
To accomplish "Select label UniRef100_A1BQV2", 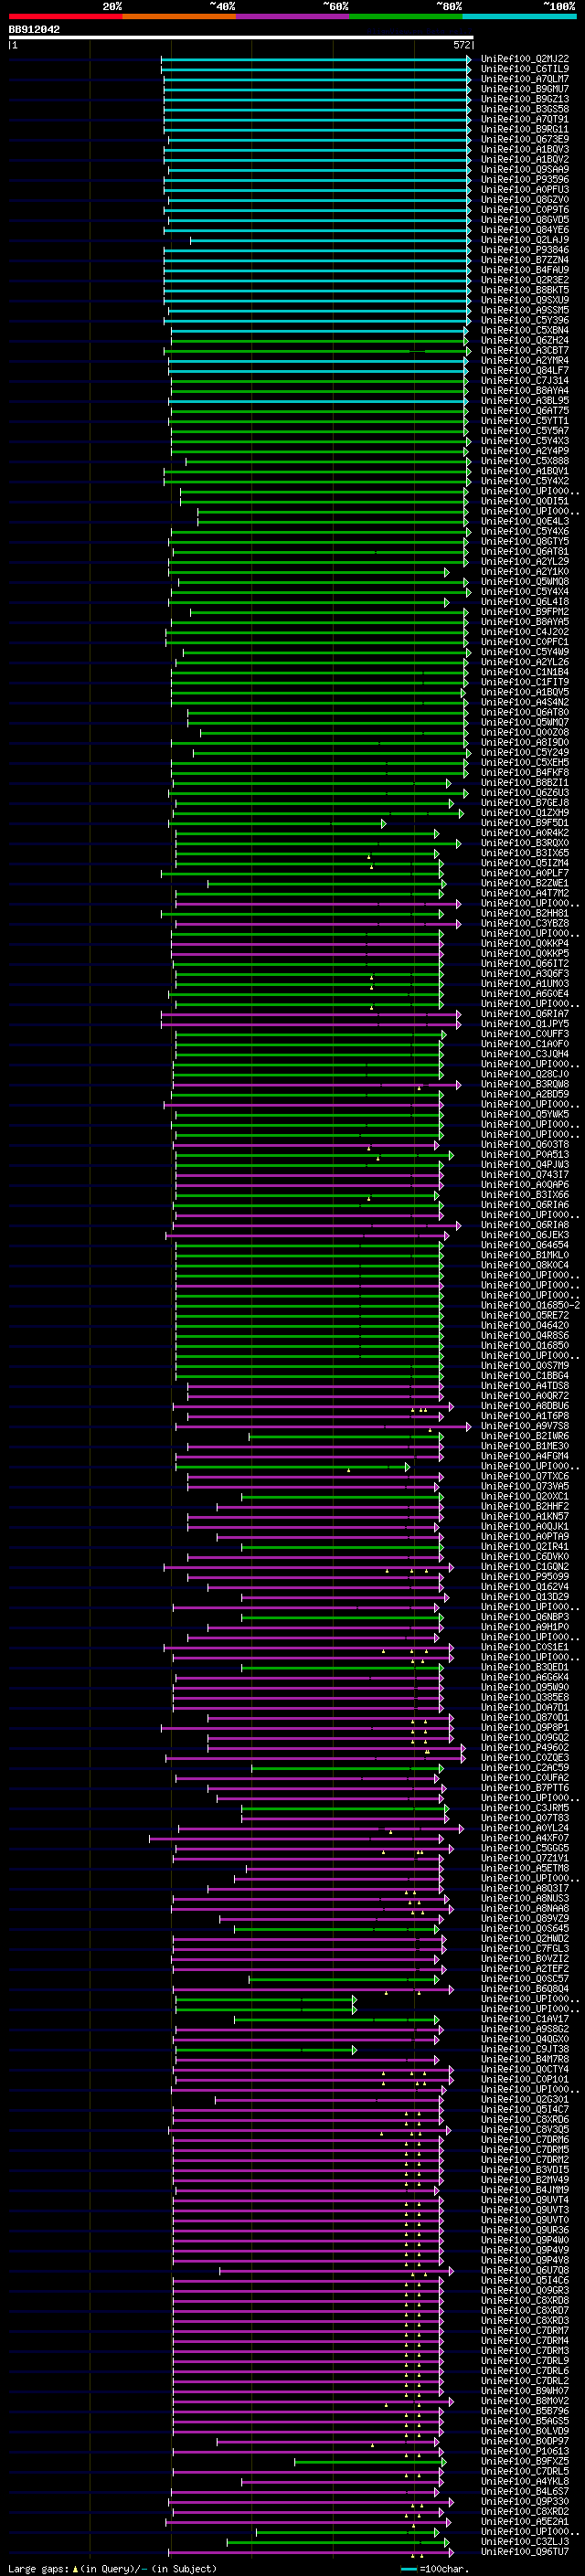I will (x=525, y=159).
